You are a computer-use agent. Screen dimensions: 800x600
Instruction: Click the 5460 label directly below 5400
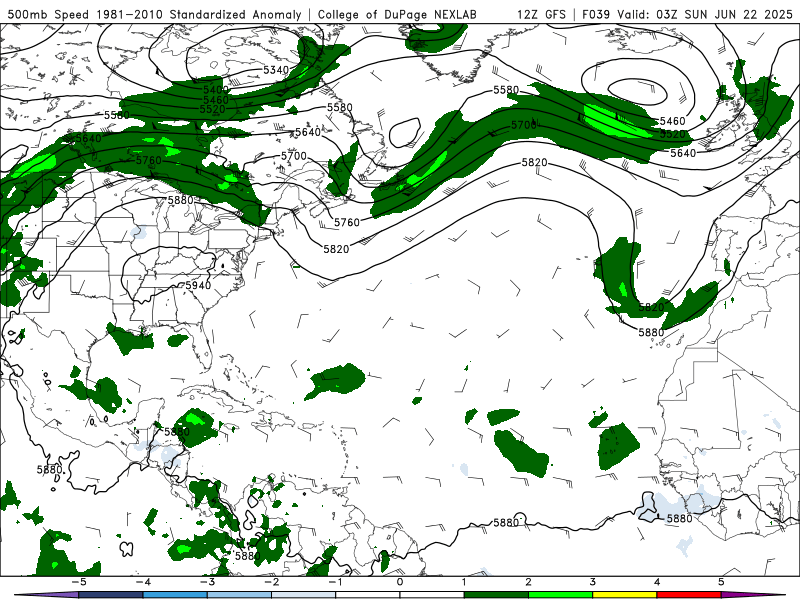(x=216, y=100)
